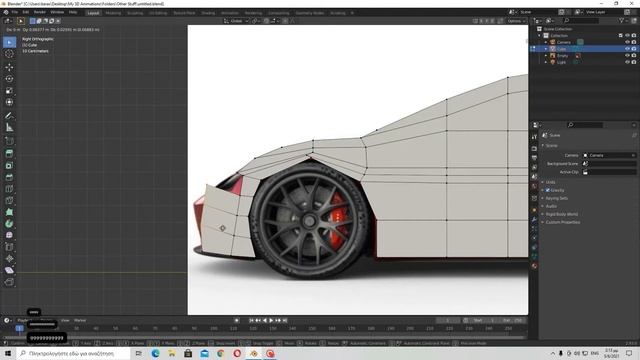
Task: Select the Shear tool
Action: coord(9,270)
